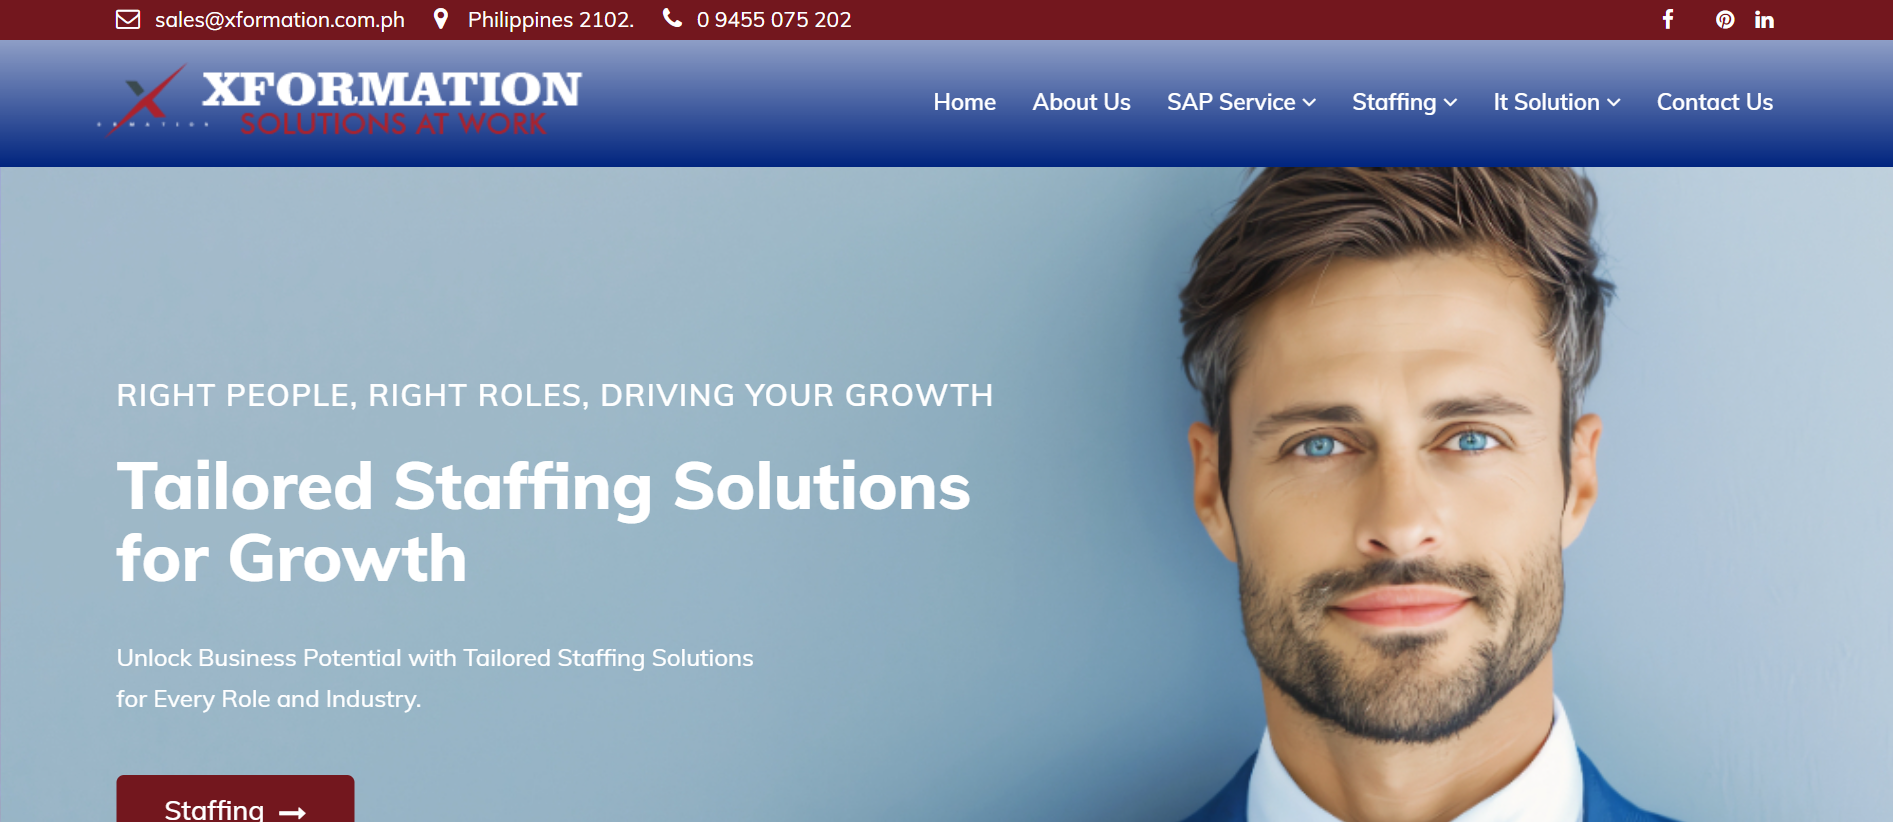Go to the Home menu item
This screenshot has width=1893, height=822.
click(x=964, y=102)
